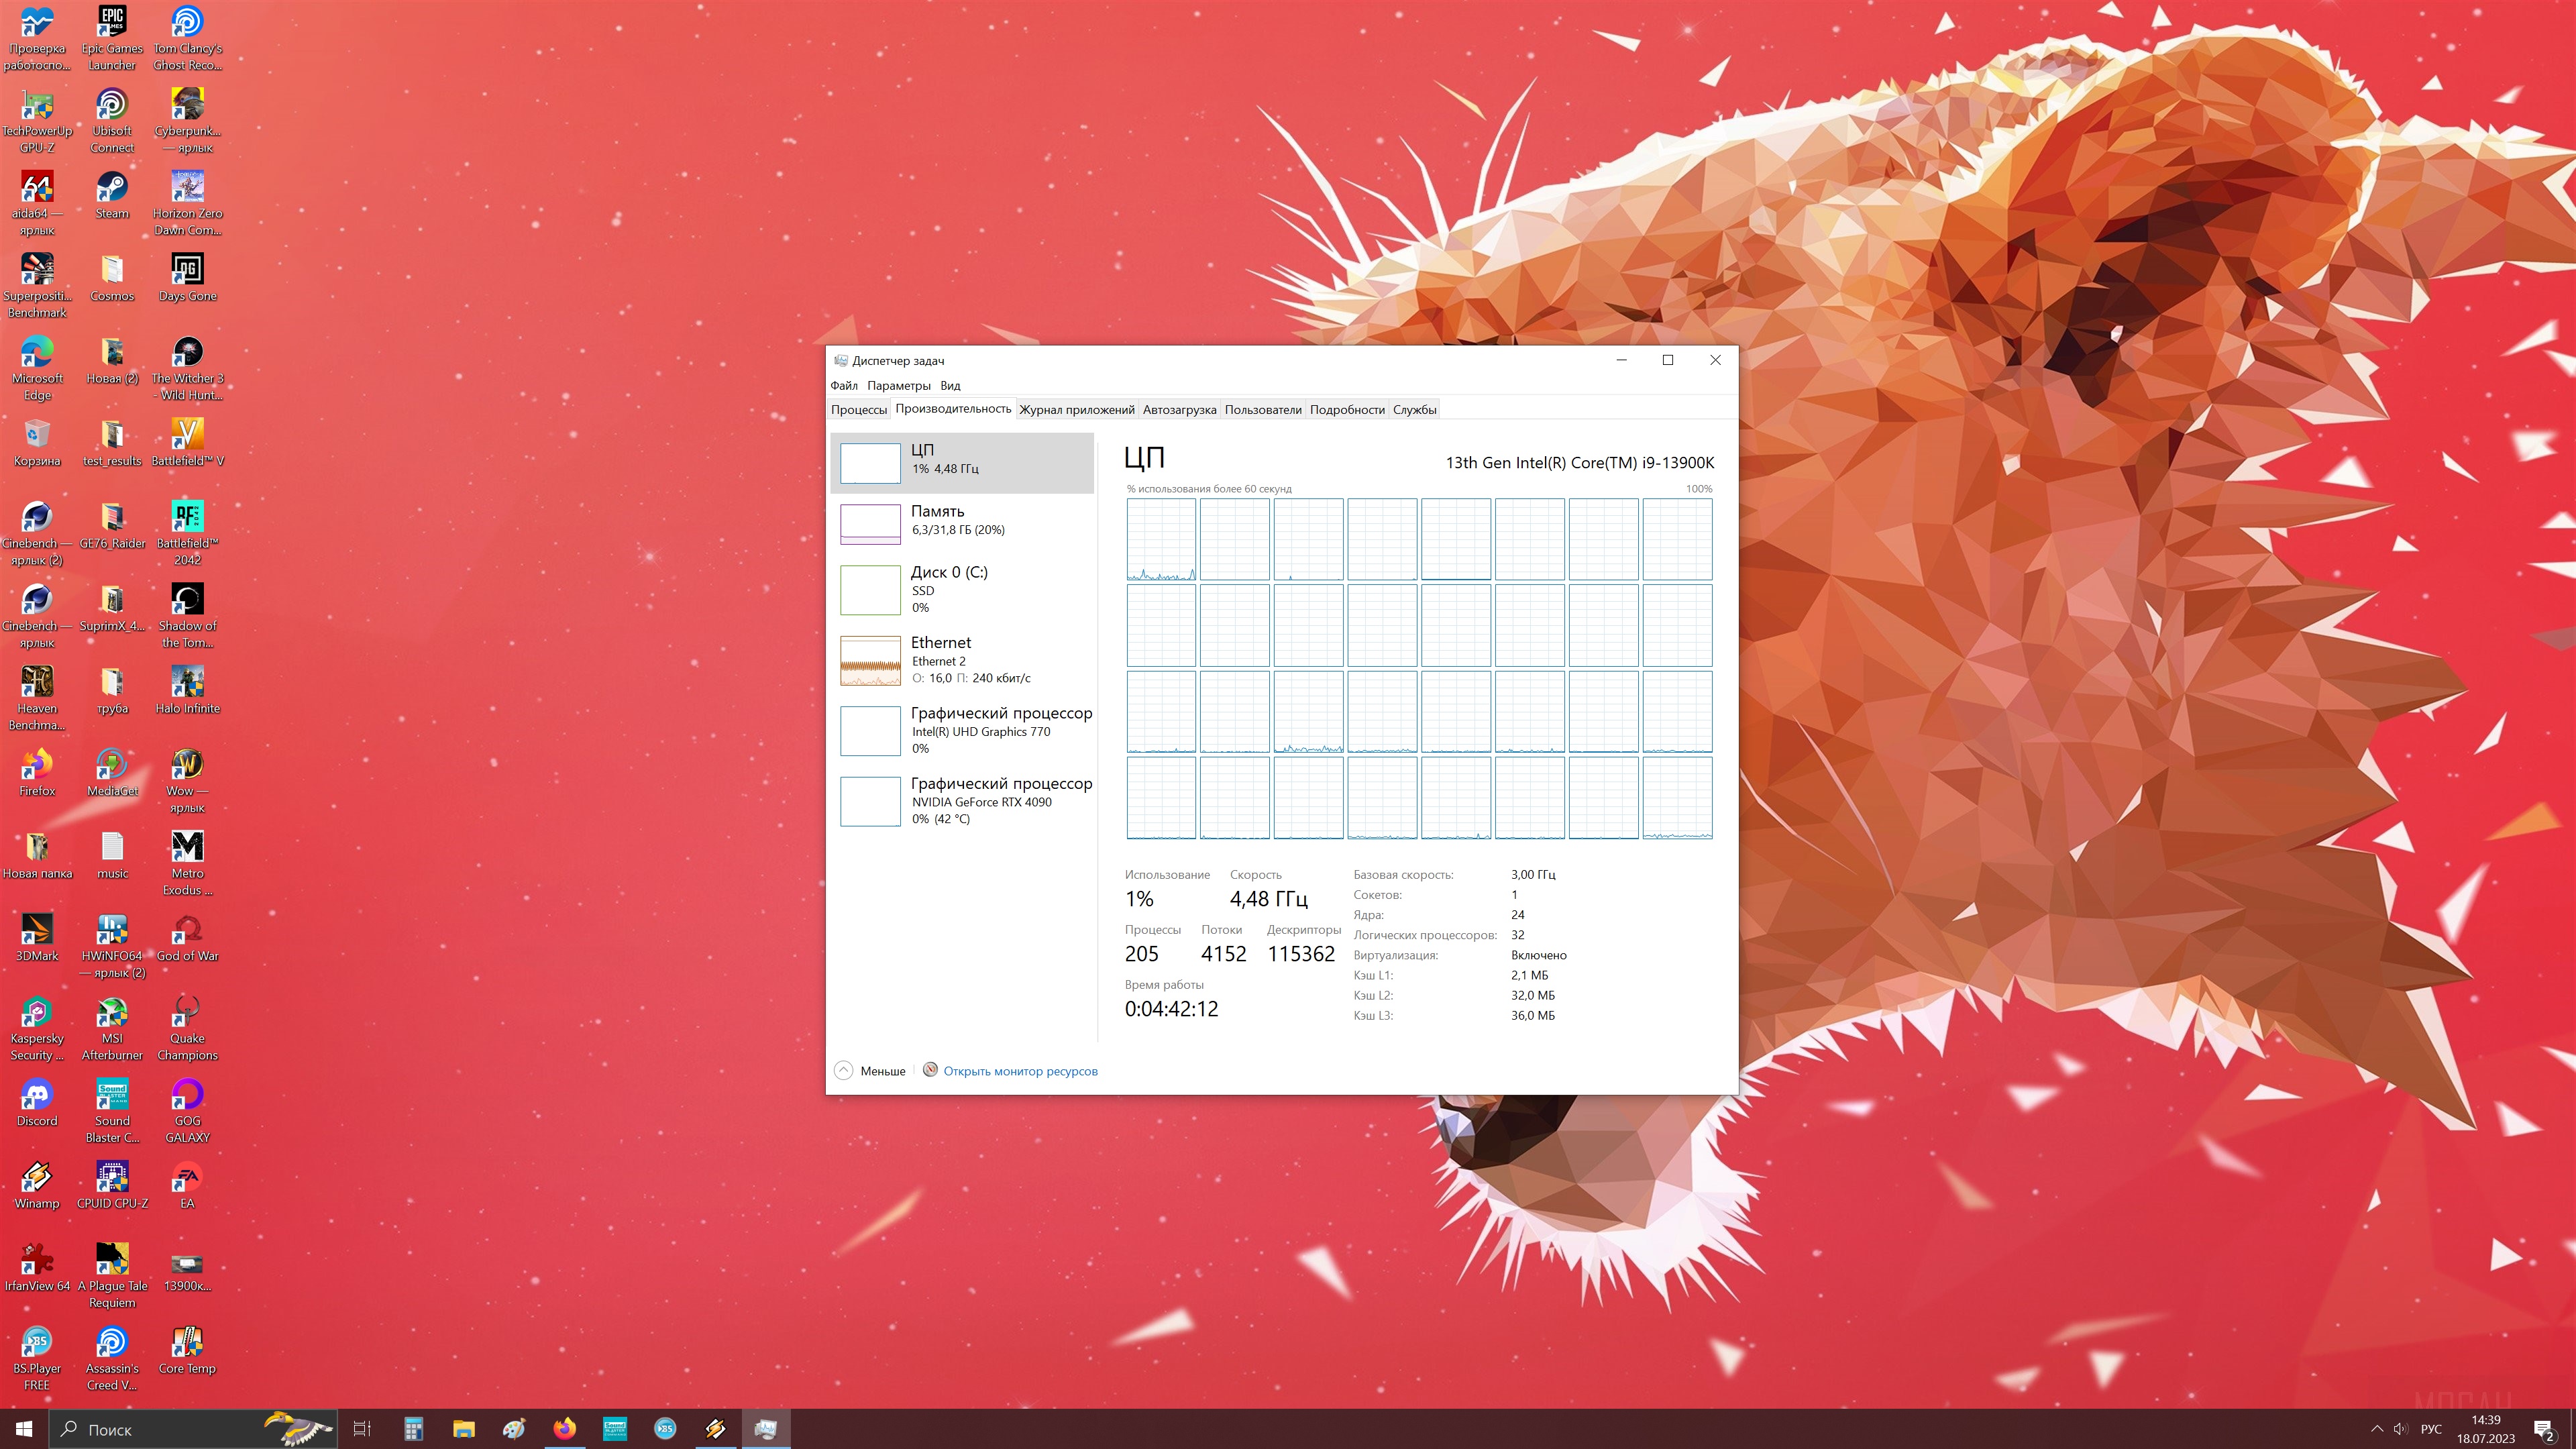This screenshot has height=1449, width=2576.
Task: Select the Intel UHD Graphics 770 panel
Action: point(965,730)
